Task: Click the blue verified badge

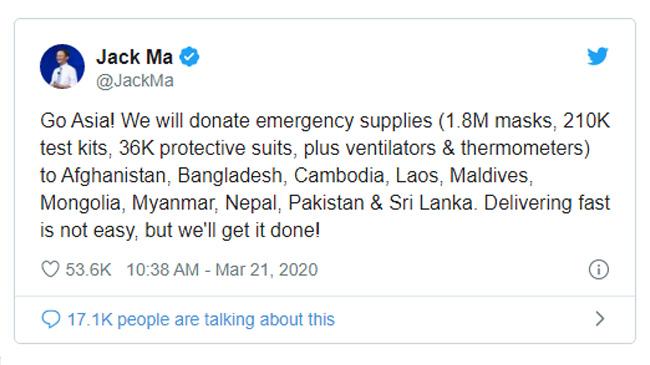Action: tap(189, 57)
